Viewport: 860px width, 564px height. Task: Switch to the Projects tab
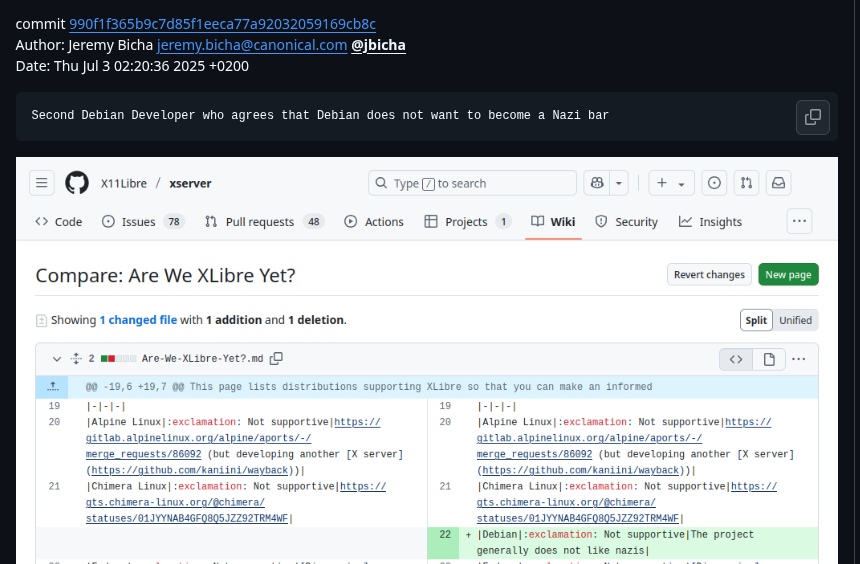tap(467, 222)
